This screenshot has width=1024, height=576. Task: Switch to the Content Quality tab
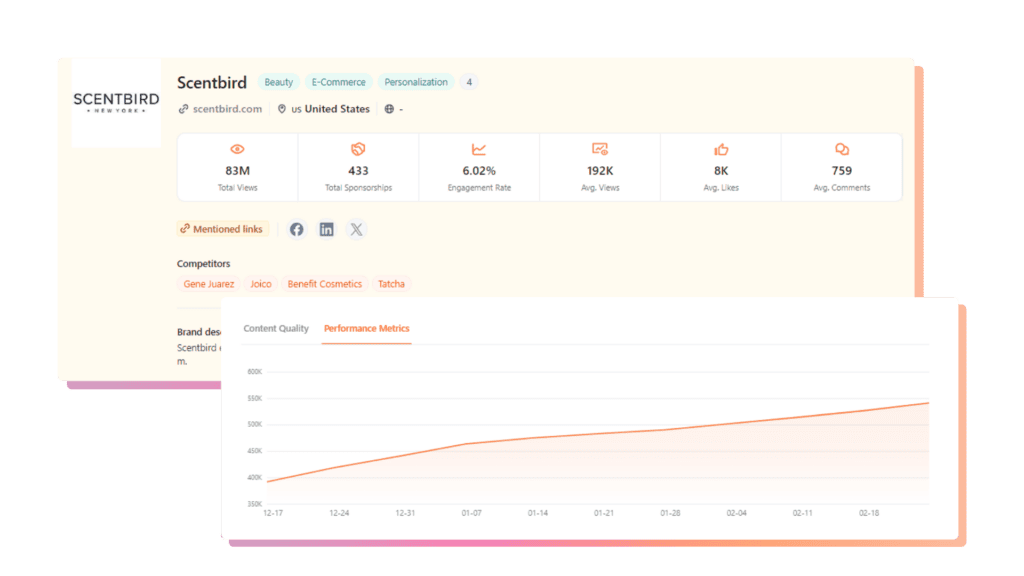[276, 328]
